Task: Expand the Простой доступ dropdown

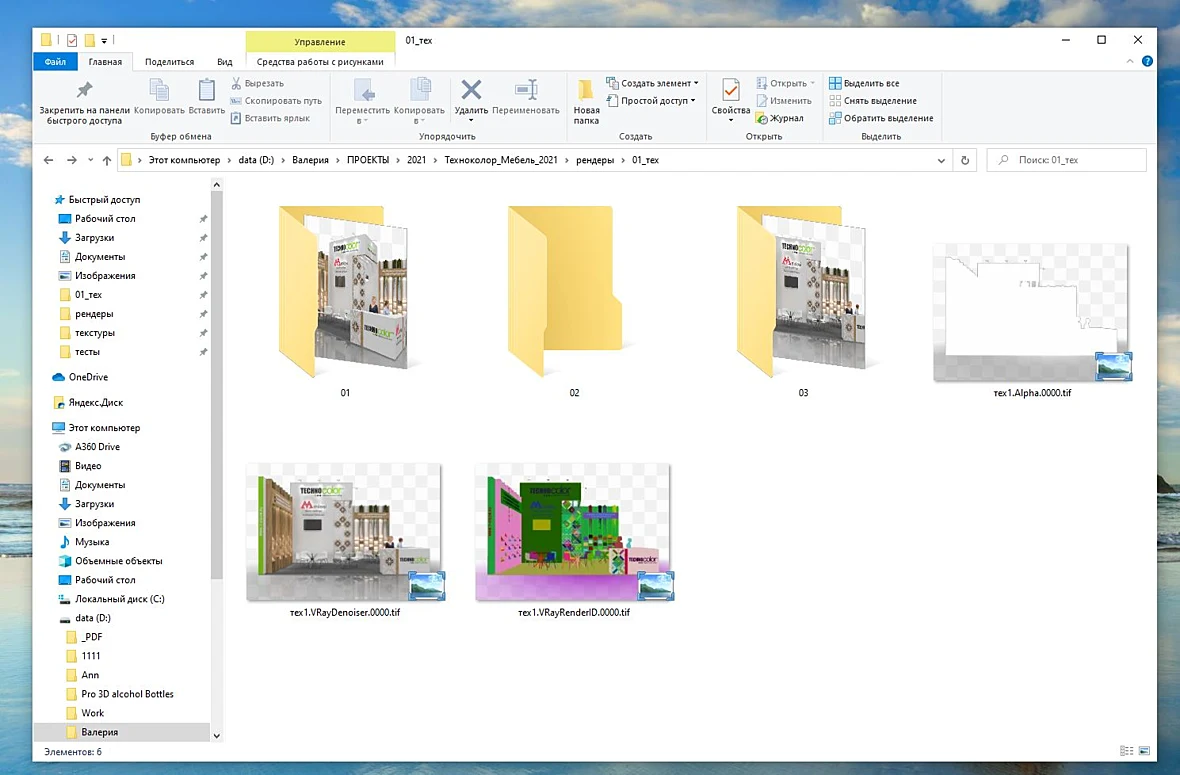Action: click(651, 101)
